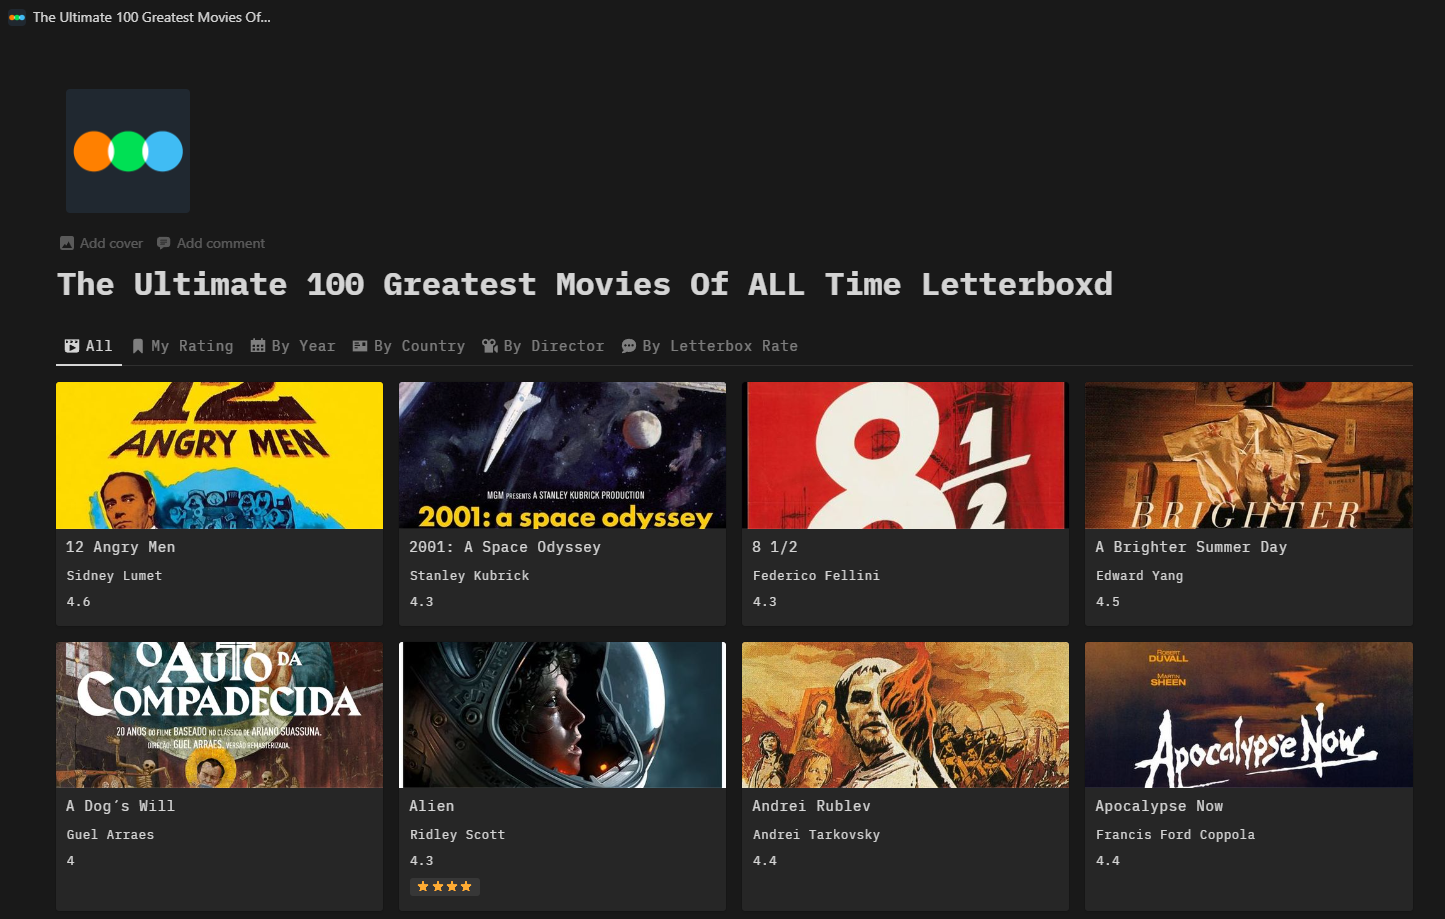Screen dimensions: 1445x919
Task: Open A Brighter Summer Day poster
Action: 1249,455
